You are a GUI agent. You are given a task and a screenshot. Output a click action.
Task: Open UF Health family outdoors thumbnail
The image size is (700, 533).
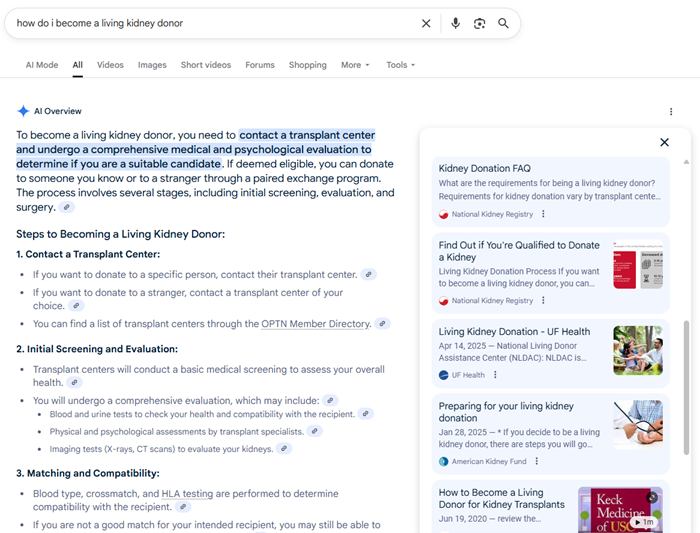[638, 350]
